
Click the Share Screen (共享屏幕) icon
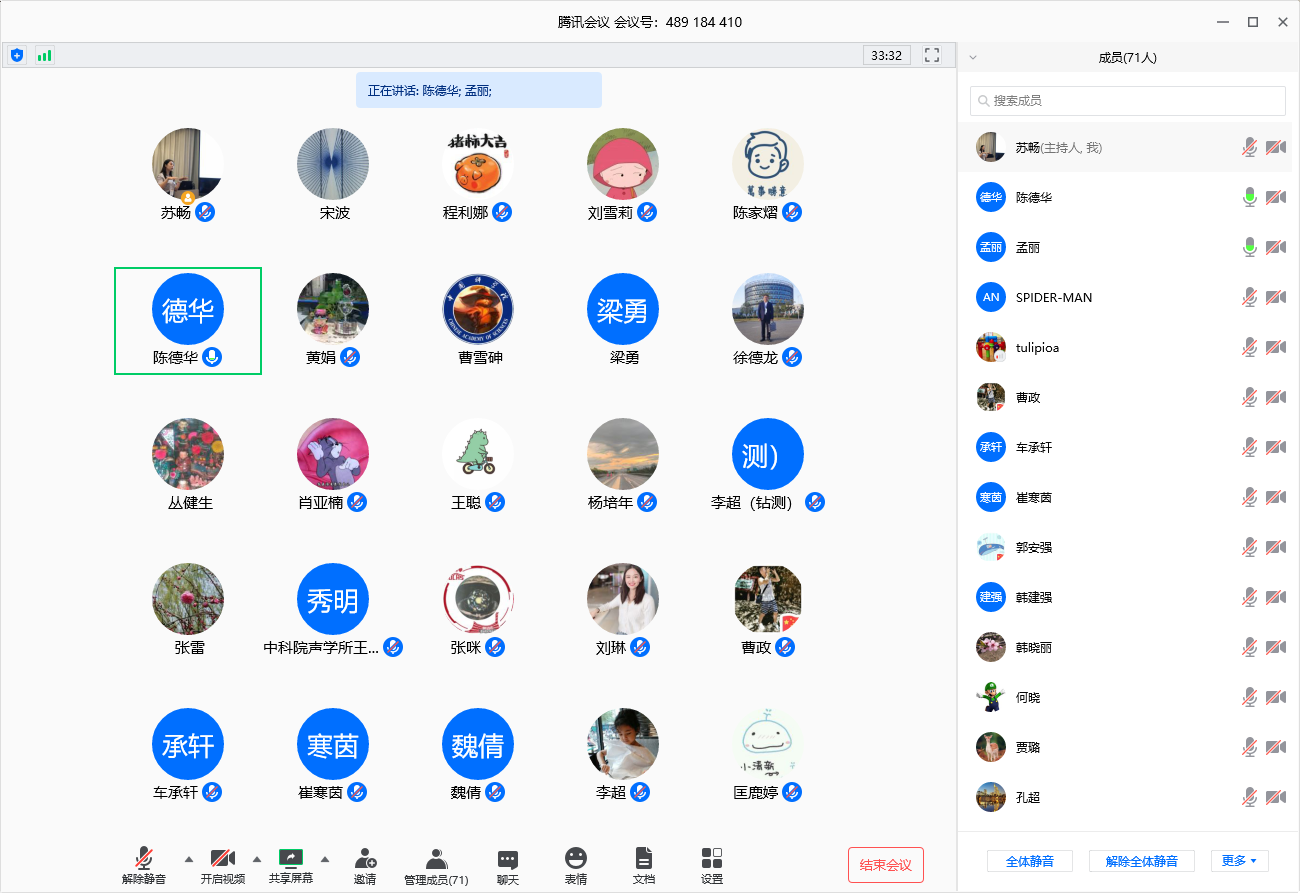point(290,859)
